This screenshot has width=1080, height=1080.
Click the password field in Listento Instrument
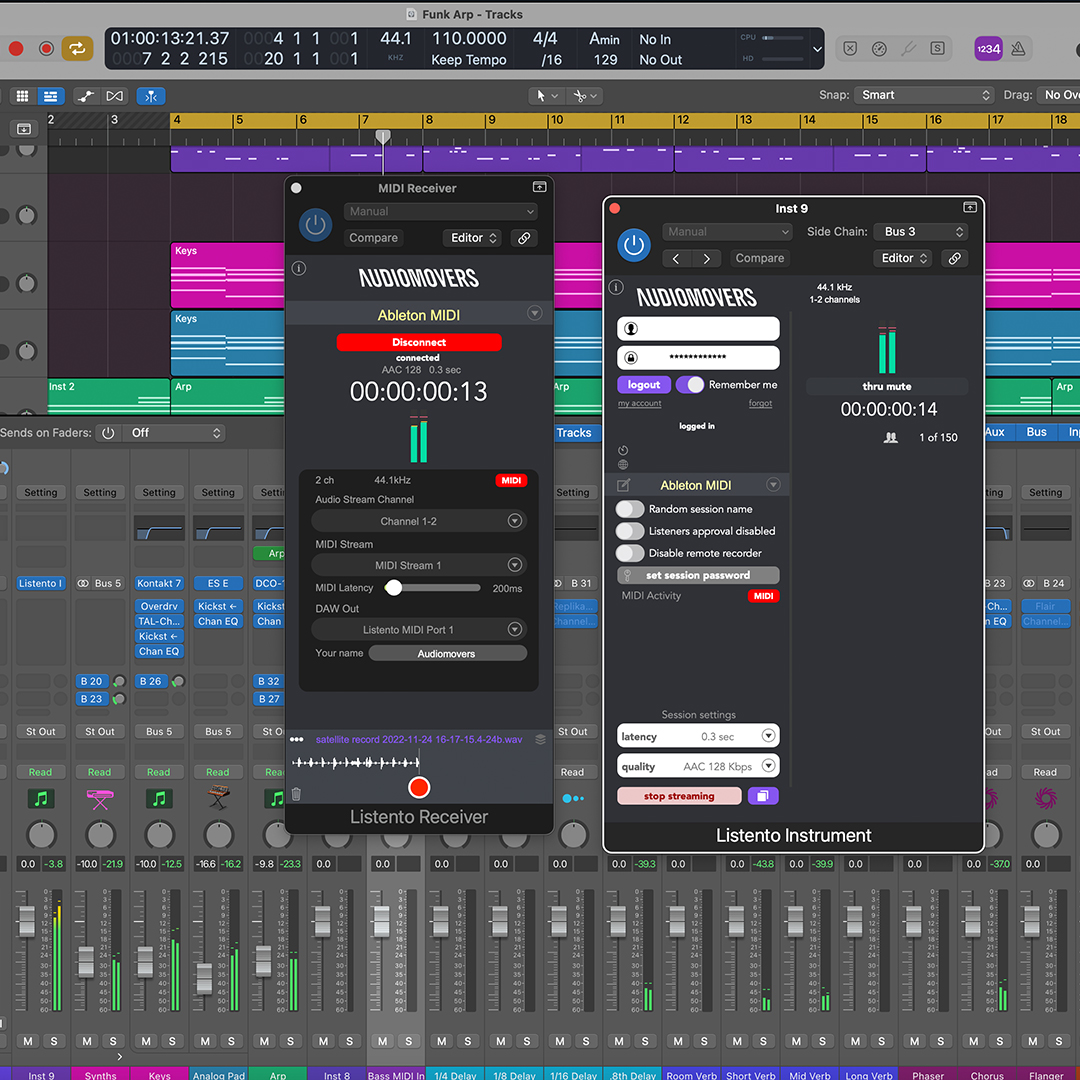698,357
